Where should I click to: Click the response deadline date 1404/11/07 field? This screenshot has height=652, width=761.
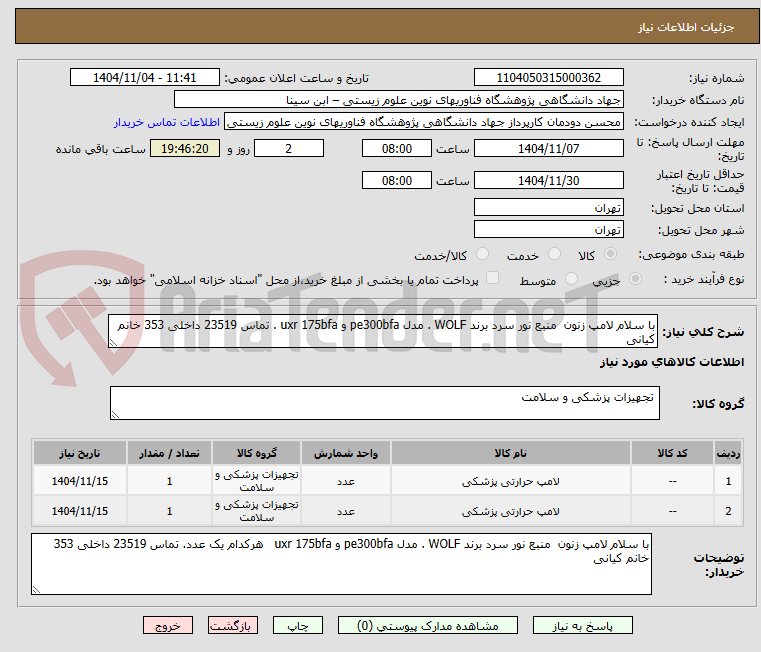548,149
